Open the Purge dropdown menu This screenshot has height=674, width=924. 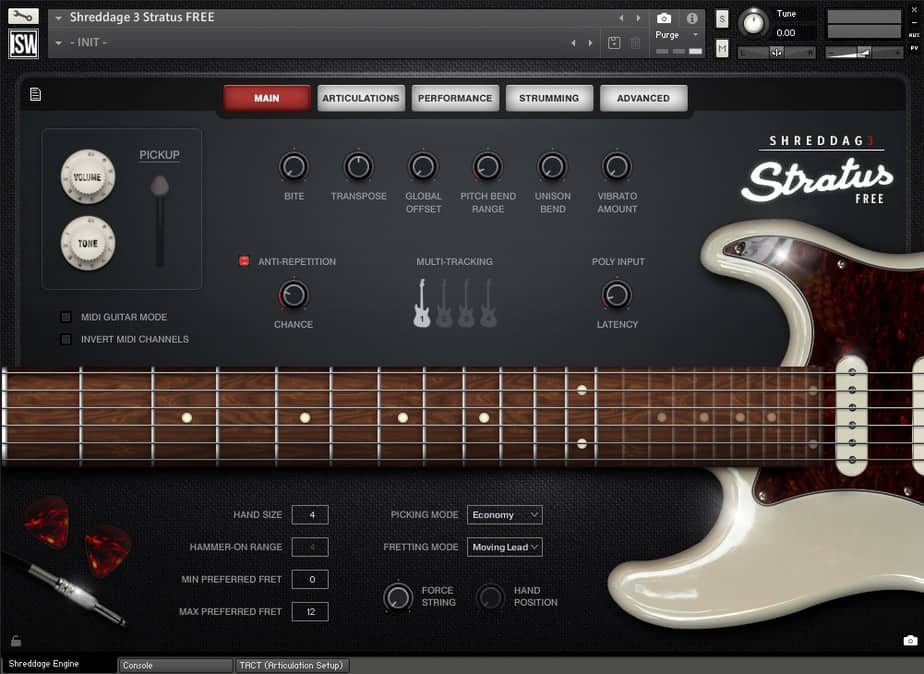coord(676,35)
